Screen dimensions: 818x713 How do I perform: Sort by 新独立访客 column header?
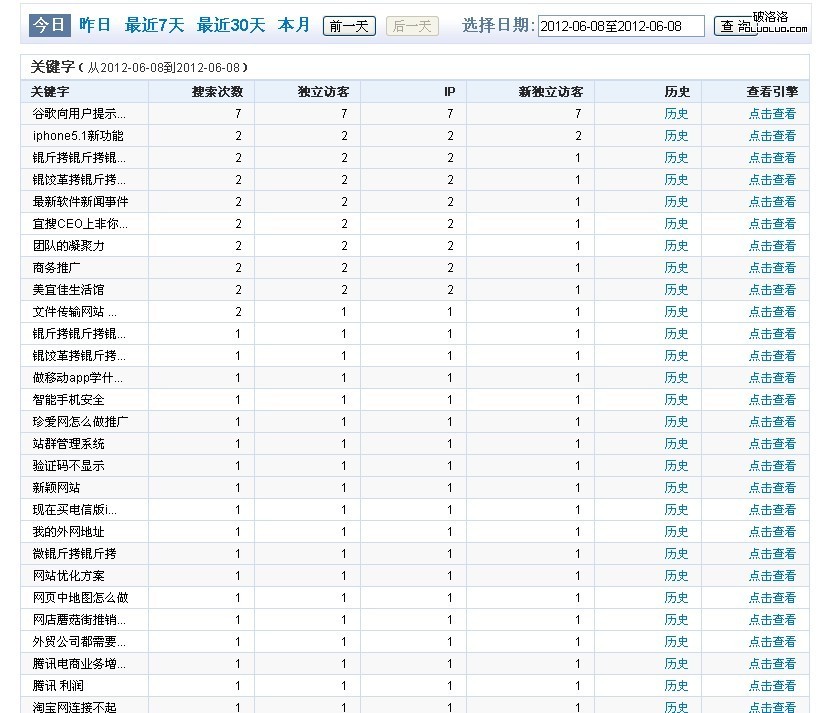(x=551, y=92)
